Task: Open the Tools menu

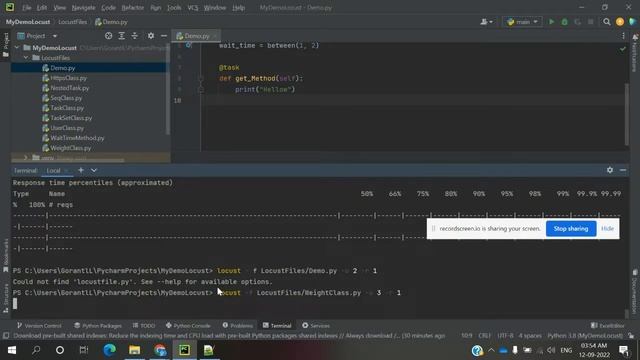Action: (x=174, y=8)
